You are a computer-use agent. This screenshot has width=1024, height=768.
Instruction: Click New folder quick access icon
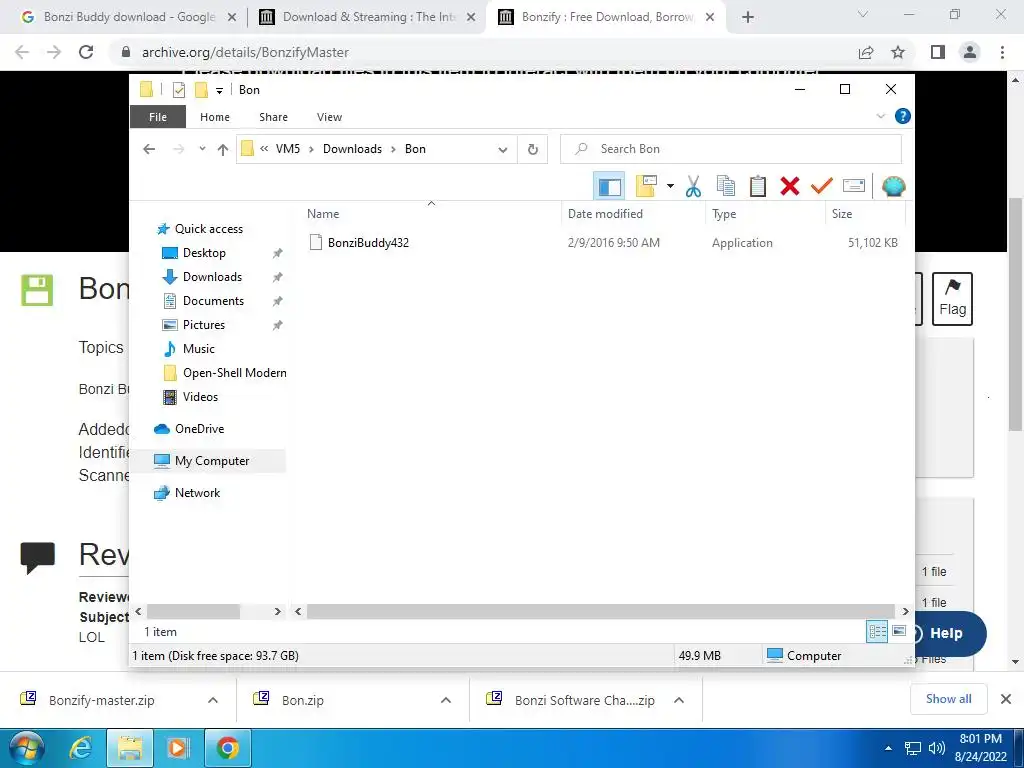point(201,89)
